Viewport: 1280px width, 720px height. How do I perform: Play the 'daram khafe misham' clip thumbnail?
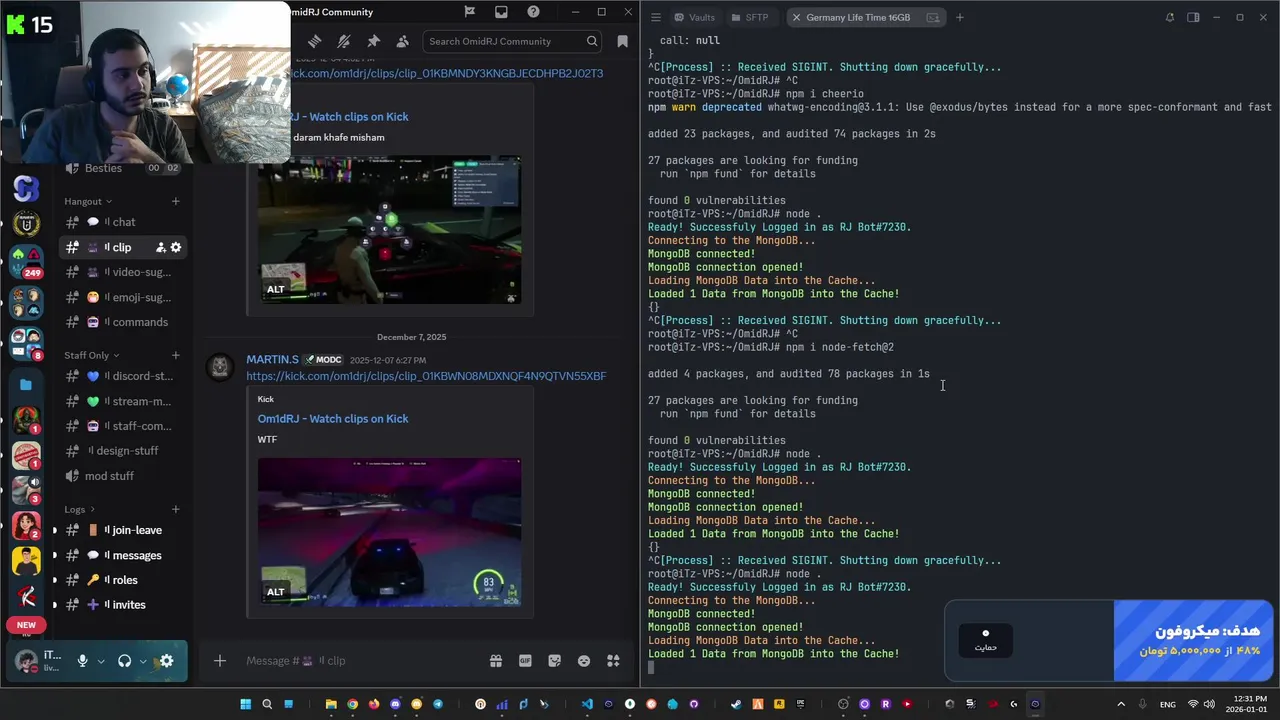coord(389,230)
